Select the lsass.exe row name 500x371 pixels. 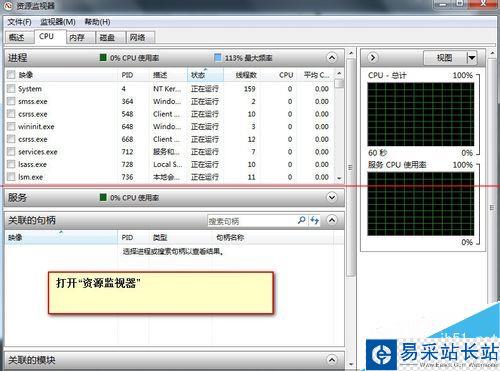[32, 164]
